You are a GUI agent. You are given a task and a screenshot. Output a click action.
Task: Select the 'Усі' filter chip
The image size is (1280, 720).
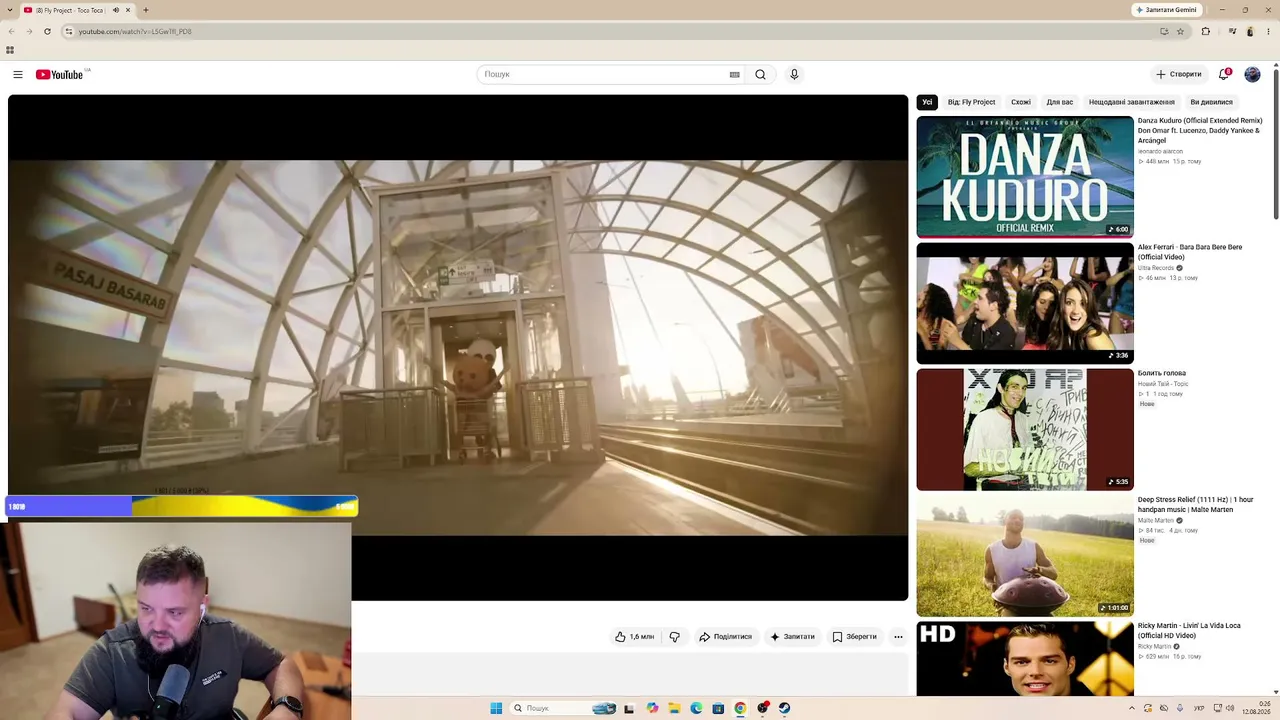(927, 102)
